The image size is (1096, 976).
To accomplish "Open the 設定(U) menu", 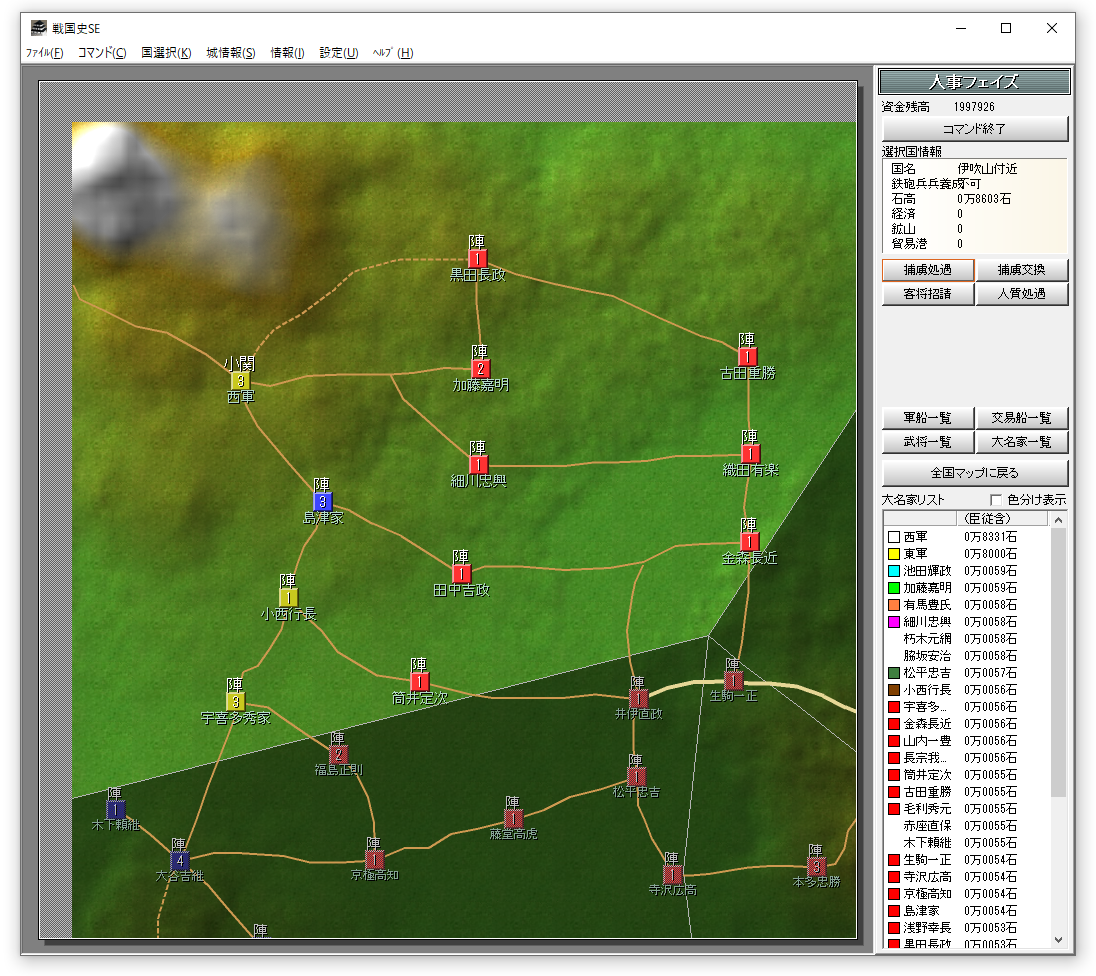I will [338, 53].
